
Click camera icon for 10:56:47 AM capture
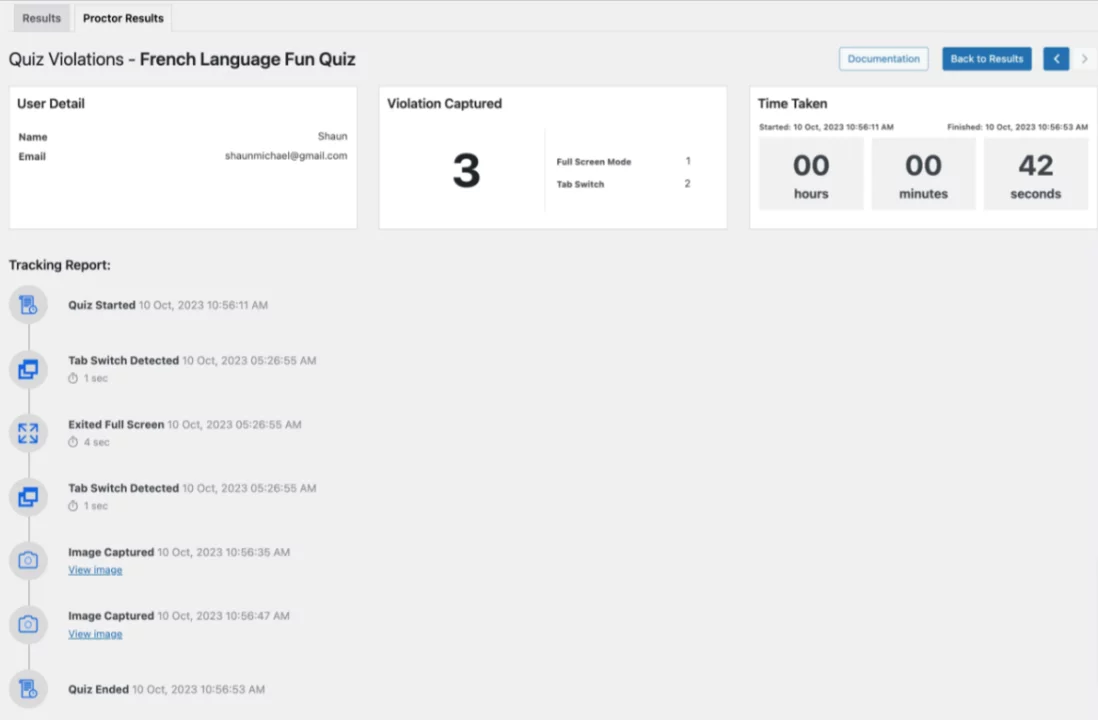(x=28, y=625)
